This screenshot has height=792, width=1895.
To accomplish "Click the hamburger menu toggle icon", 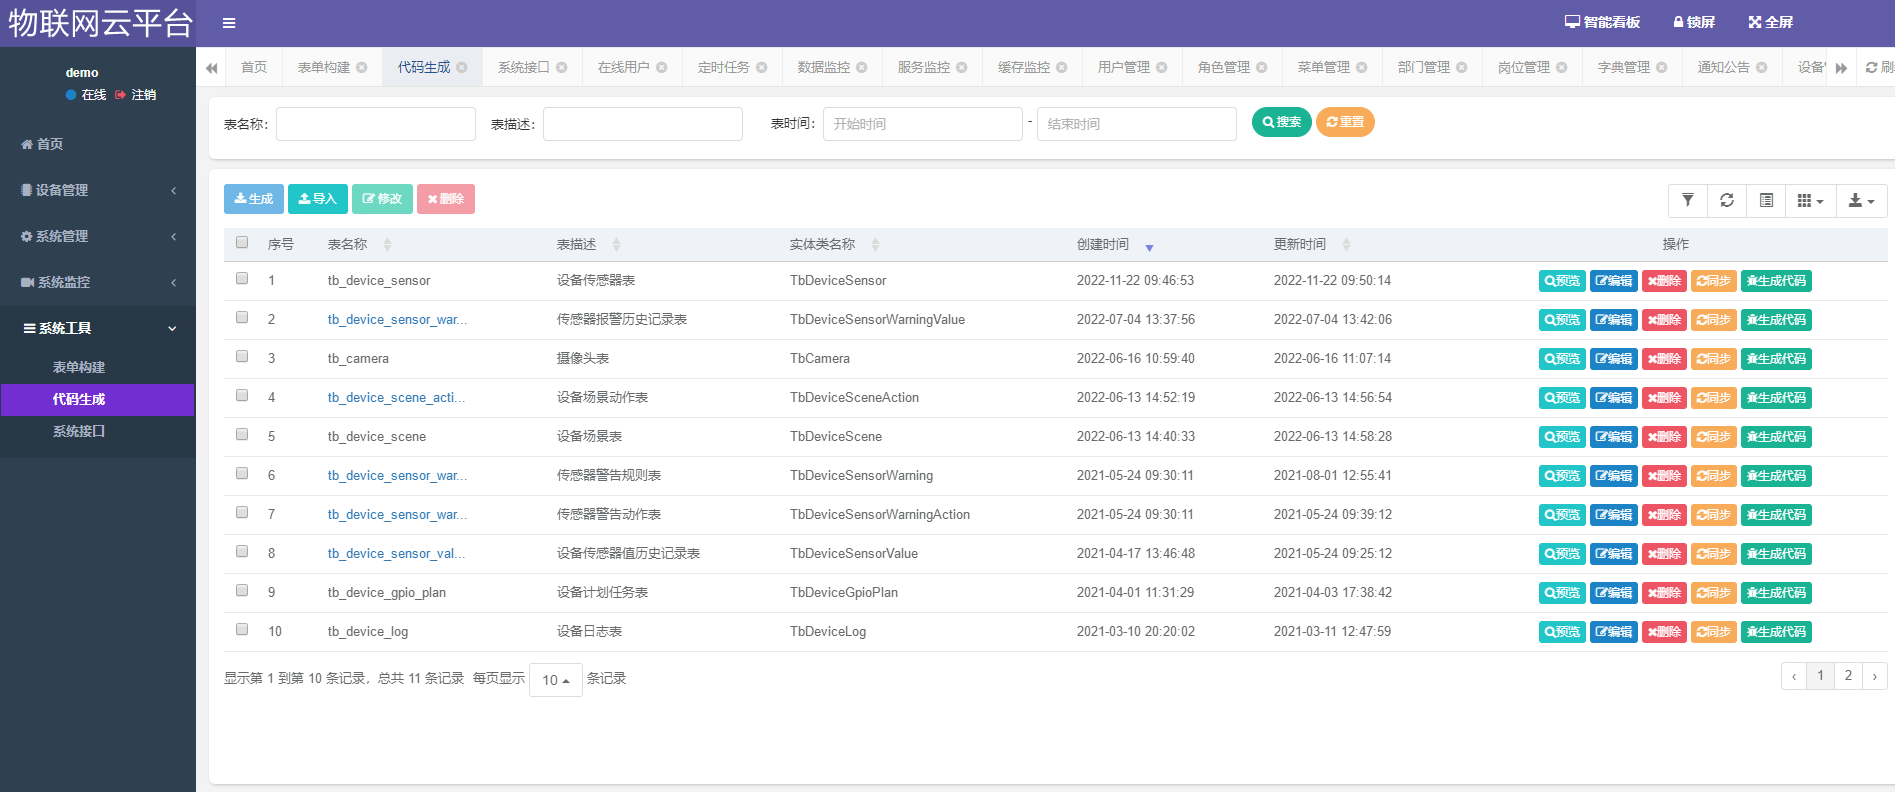I will [229, 23].
